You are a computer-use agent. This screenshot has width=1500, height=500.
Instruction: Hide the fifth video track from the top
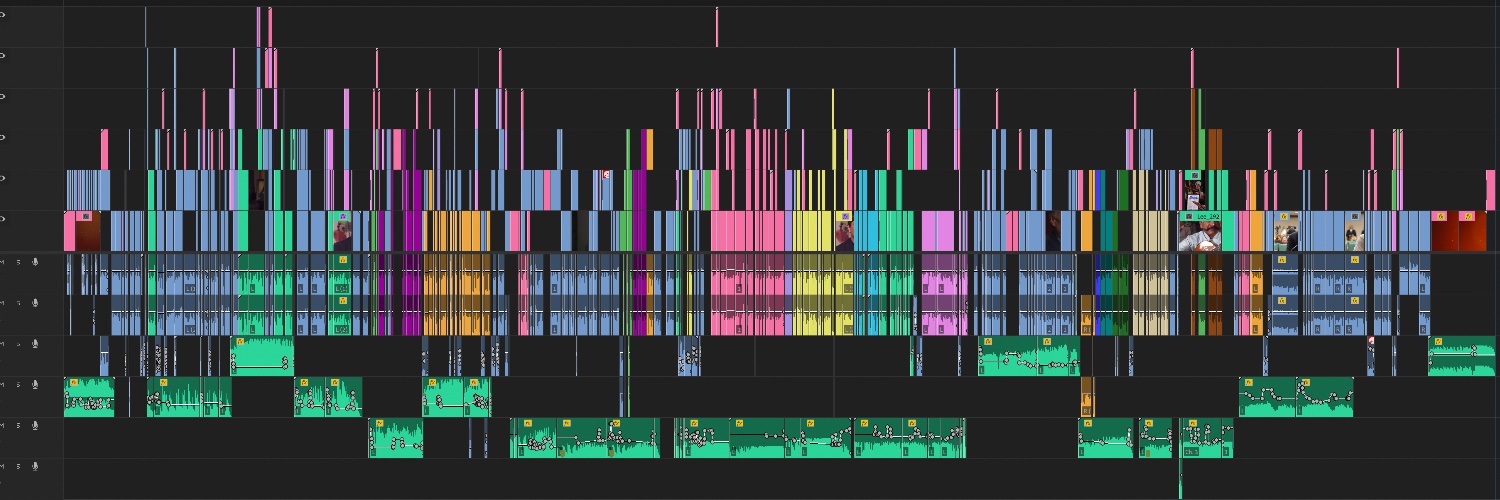coord(3,178)
